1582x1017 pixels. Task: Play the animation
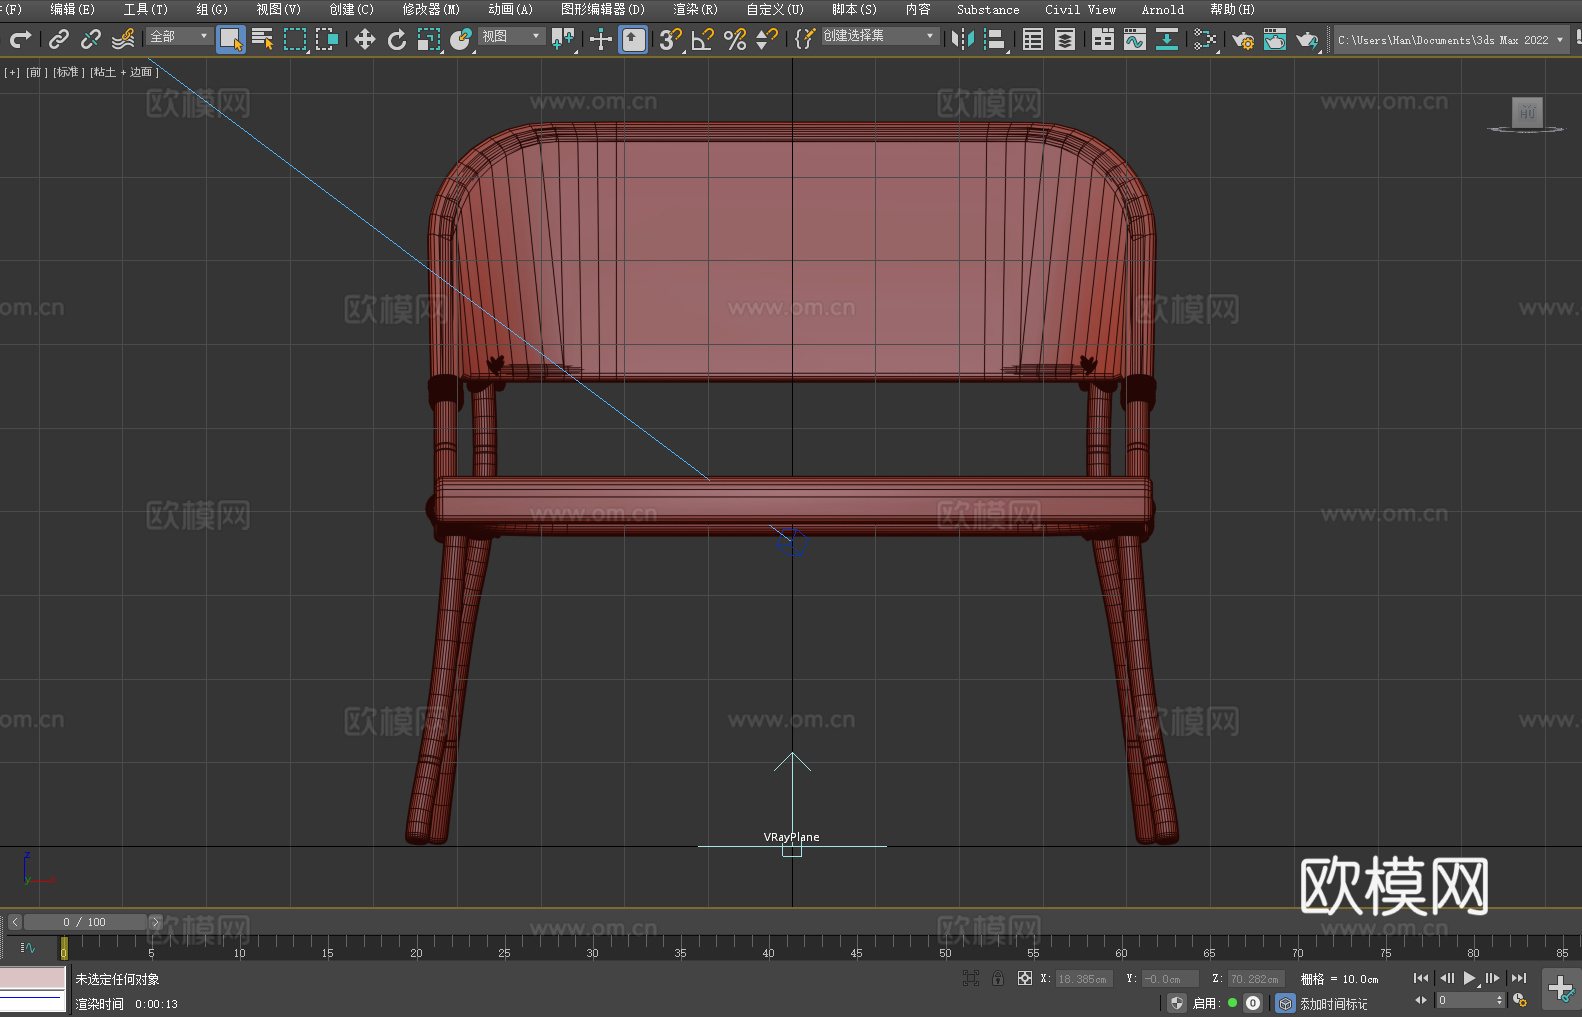point(1469,978)
